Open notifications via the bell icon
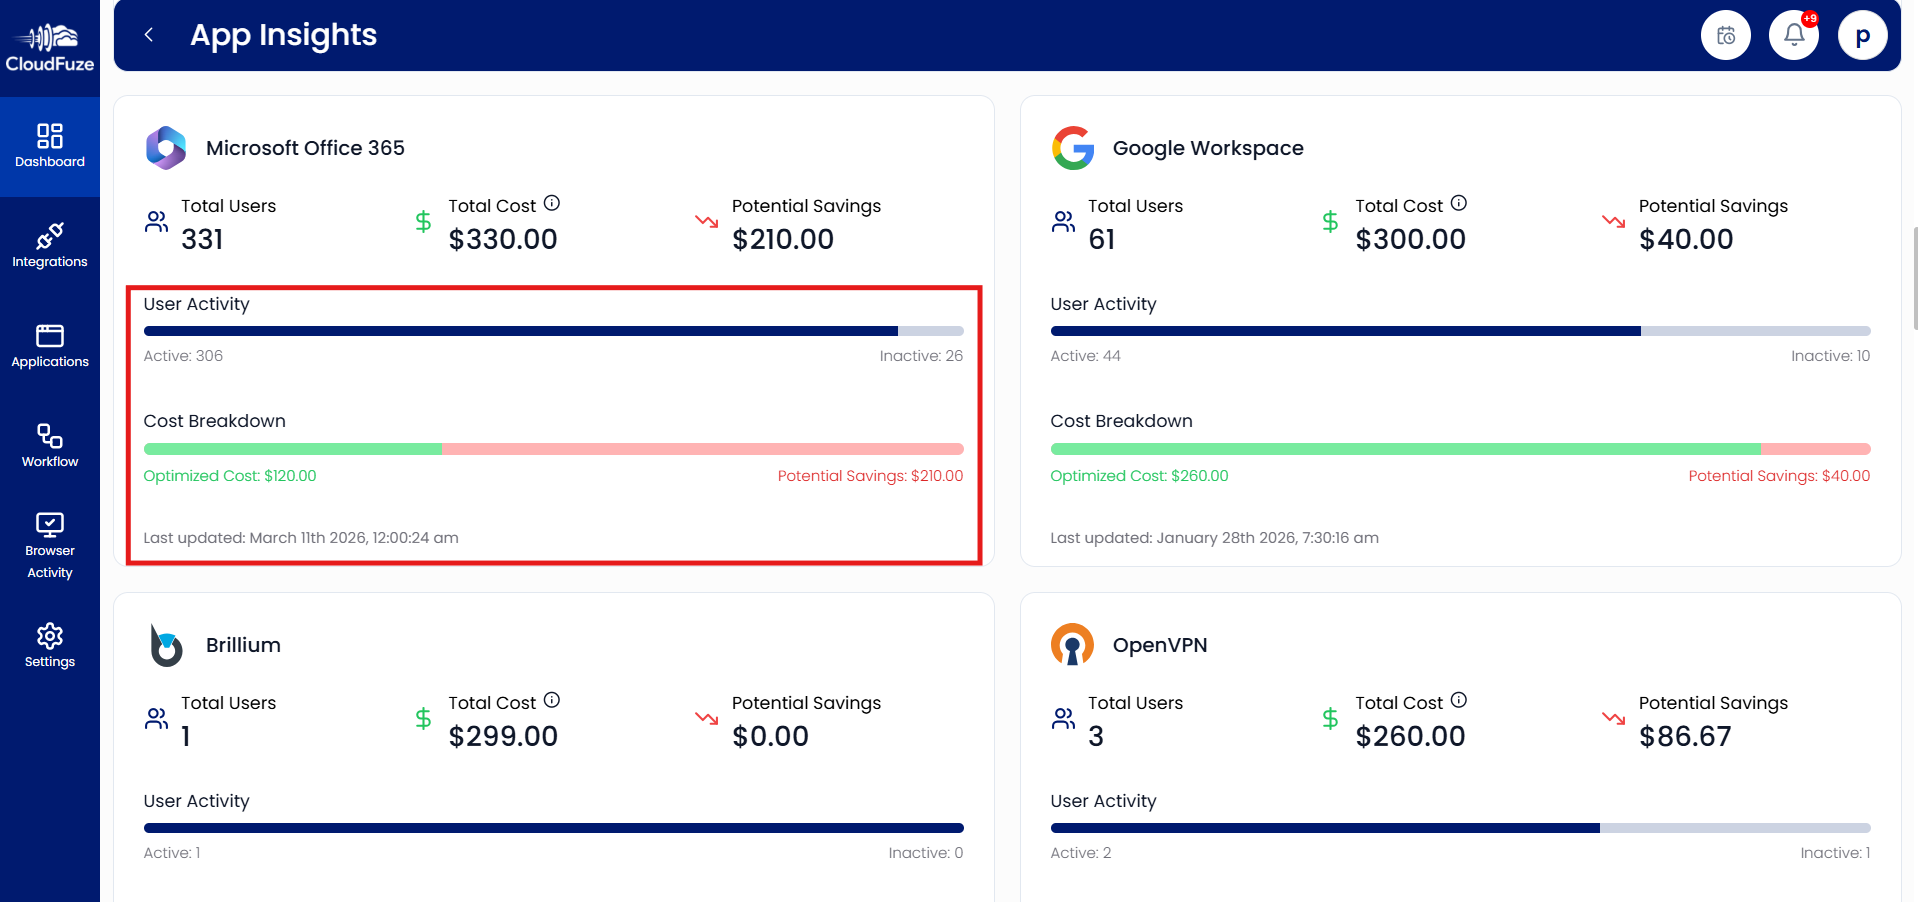 1793,34
